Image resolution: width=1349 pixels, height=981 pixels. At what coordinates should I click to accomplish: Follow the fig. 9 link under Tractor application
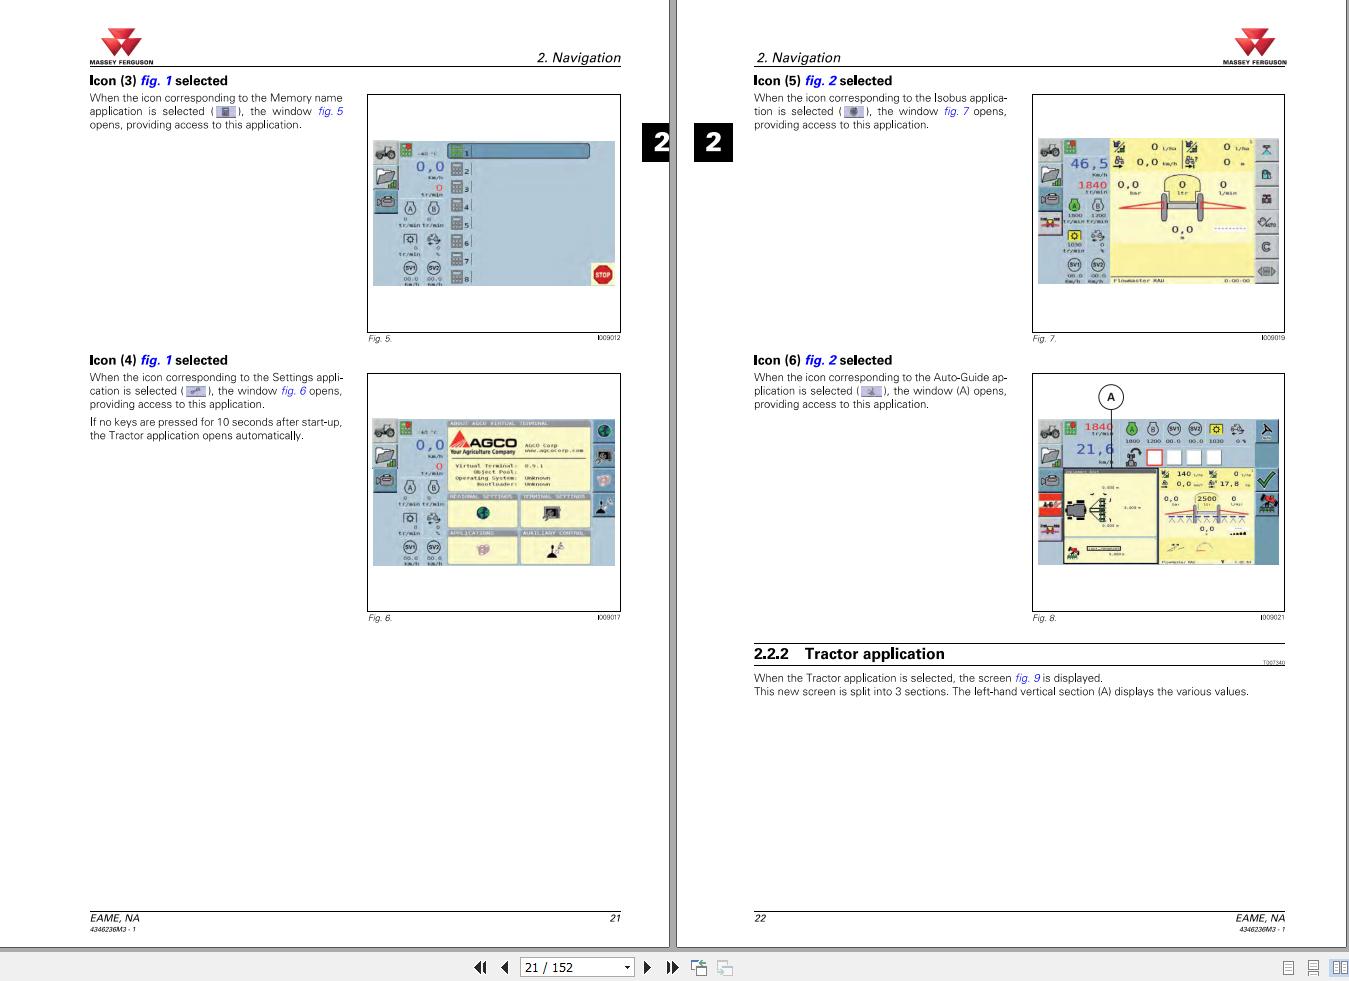coord(1028,678)
